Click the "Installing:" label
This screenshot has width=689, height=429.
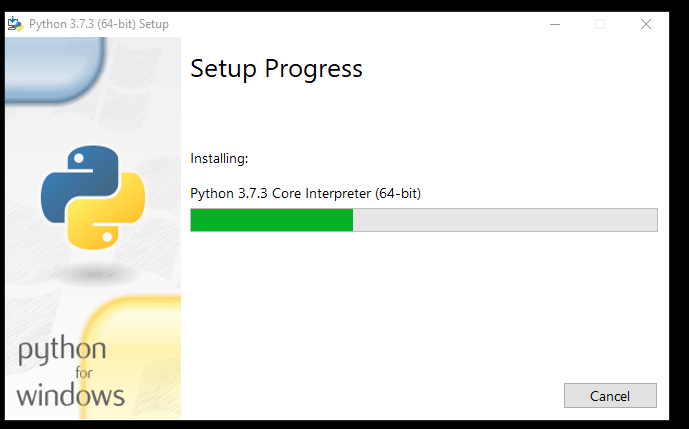tap(219, 158)
